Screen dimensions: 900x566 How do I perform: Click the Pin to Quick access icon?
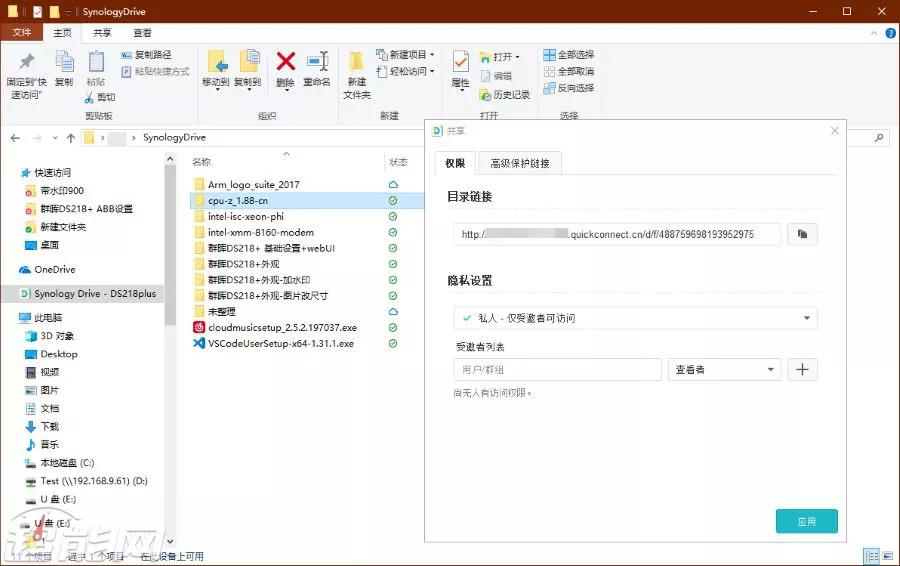[26, 61]
